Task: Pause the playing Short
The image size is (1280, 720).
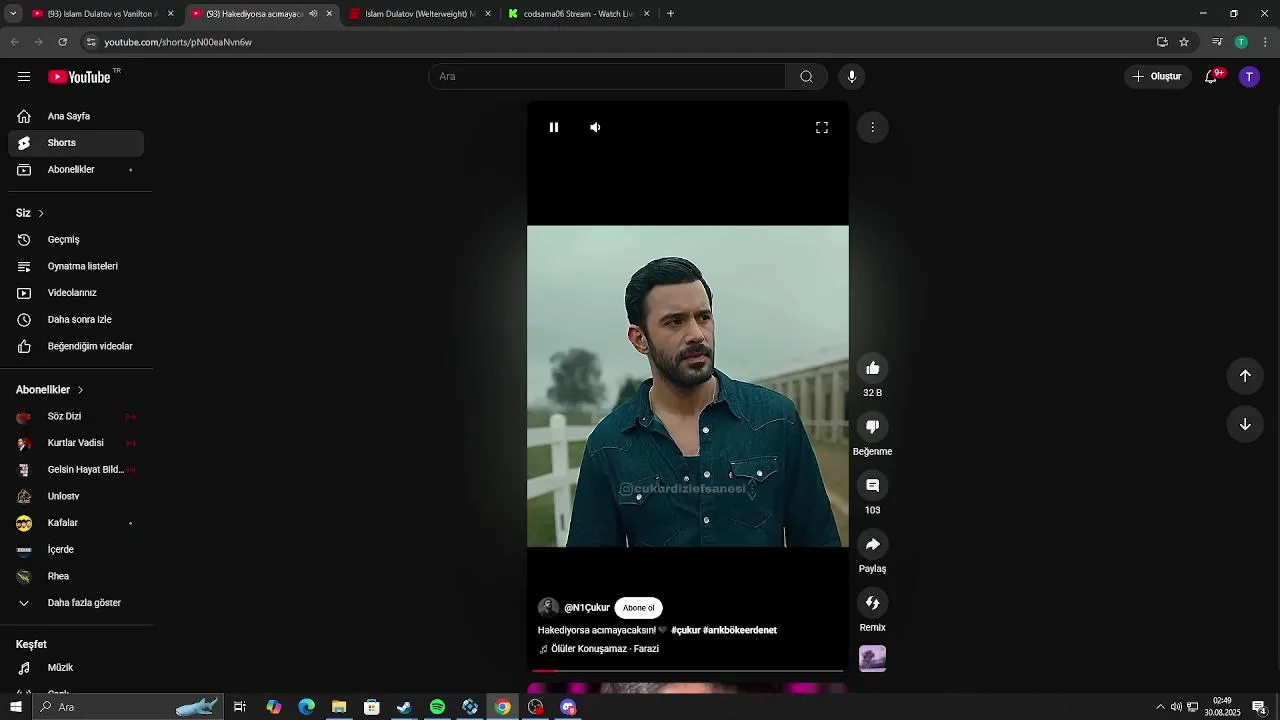Action: (x=554, y=127)
